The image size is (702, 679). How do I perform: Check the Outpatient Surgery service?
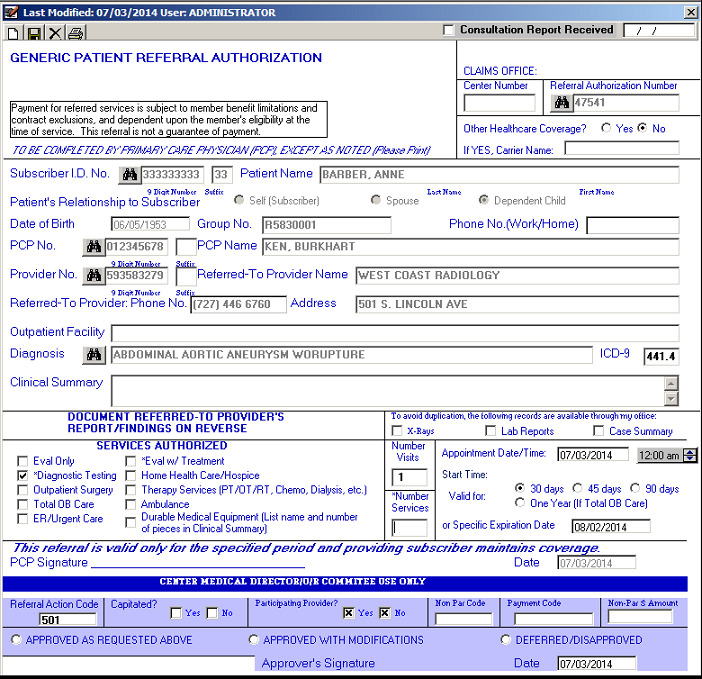[22, 490]
